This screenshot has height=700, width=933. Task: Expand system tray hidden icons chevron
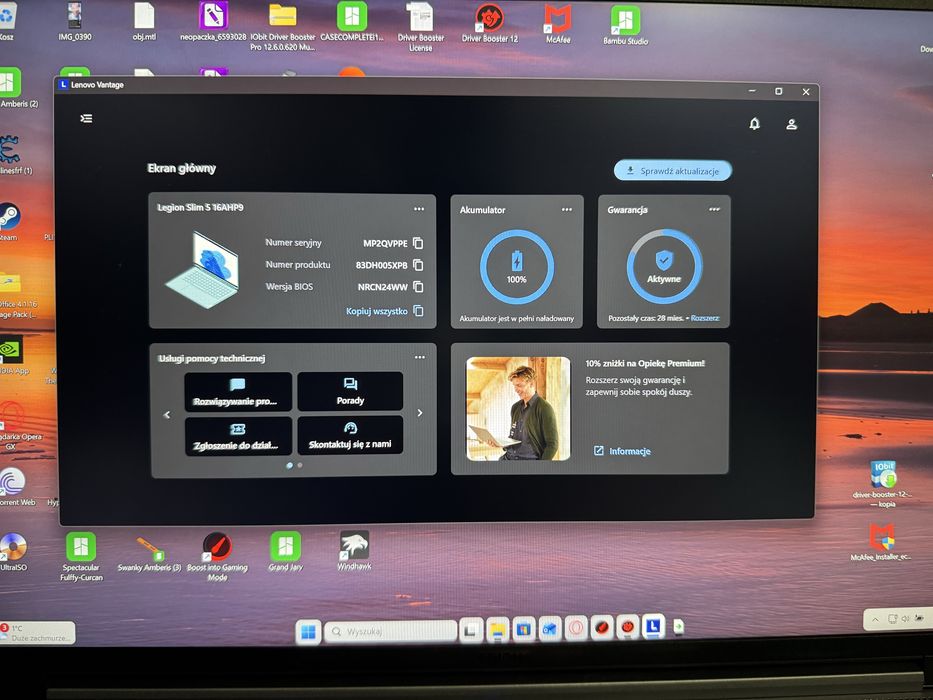pyautogui.click(x=875, y=619)
